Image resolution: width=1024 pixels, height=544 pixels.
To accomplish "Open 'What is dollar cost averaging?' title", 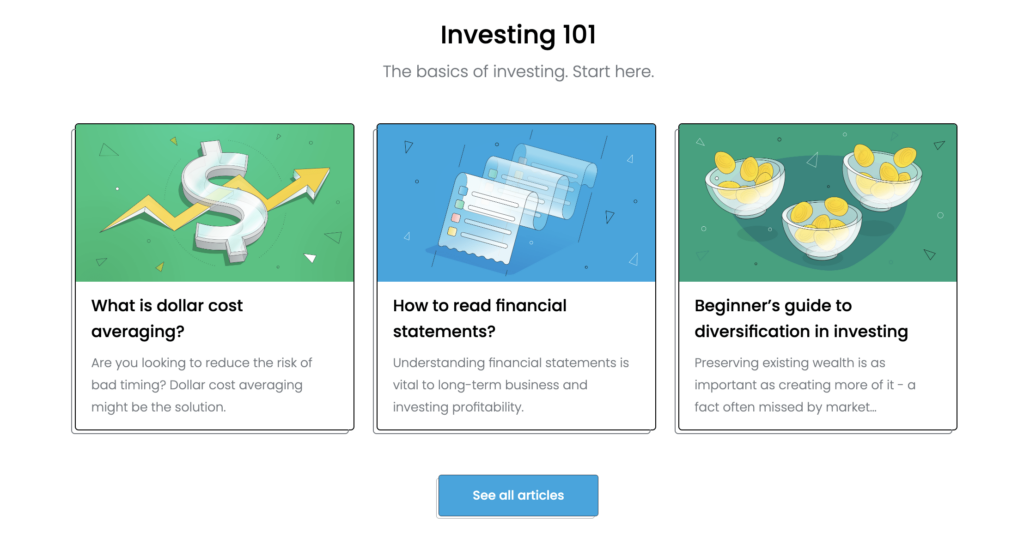I will [167, 318].
